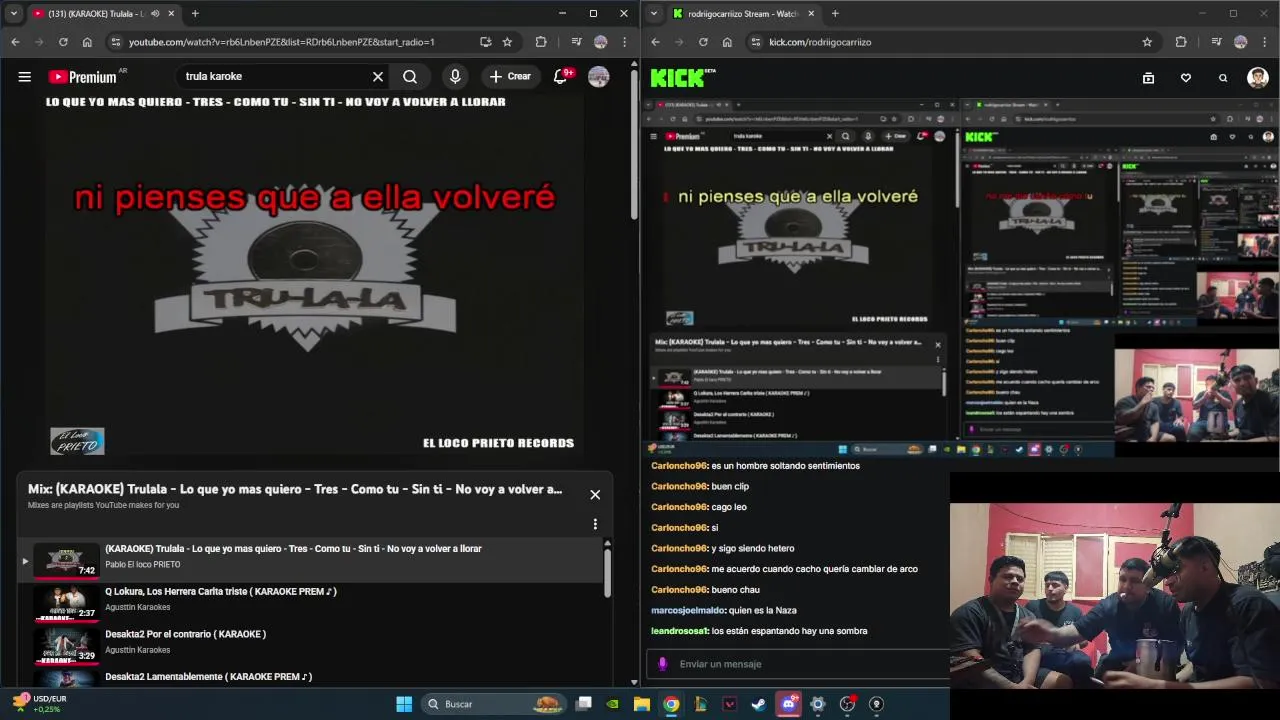Open YouTube account avatar menu
Image resolution: width=1280 pixels, height=720 pixels.
pos(599,77)
